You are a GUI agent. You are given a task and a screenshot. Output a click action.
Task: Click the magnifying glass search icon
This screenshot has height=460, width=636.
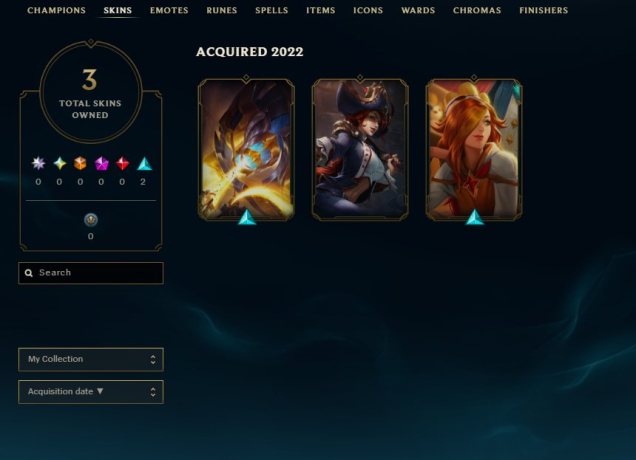point(29,273)
